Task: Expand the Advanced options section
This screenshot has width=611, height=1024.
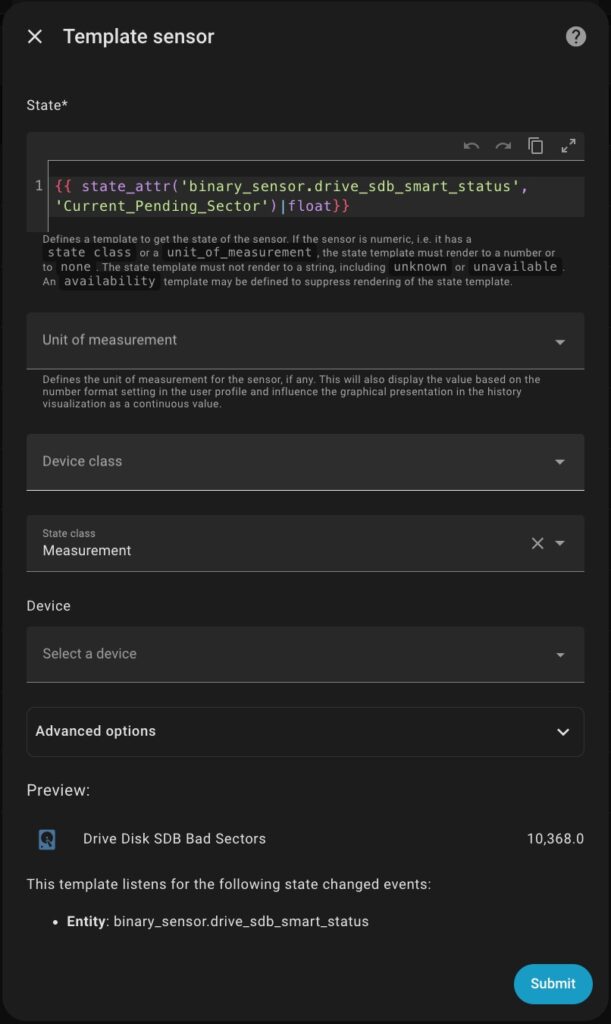Action: click(305, 731)
